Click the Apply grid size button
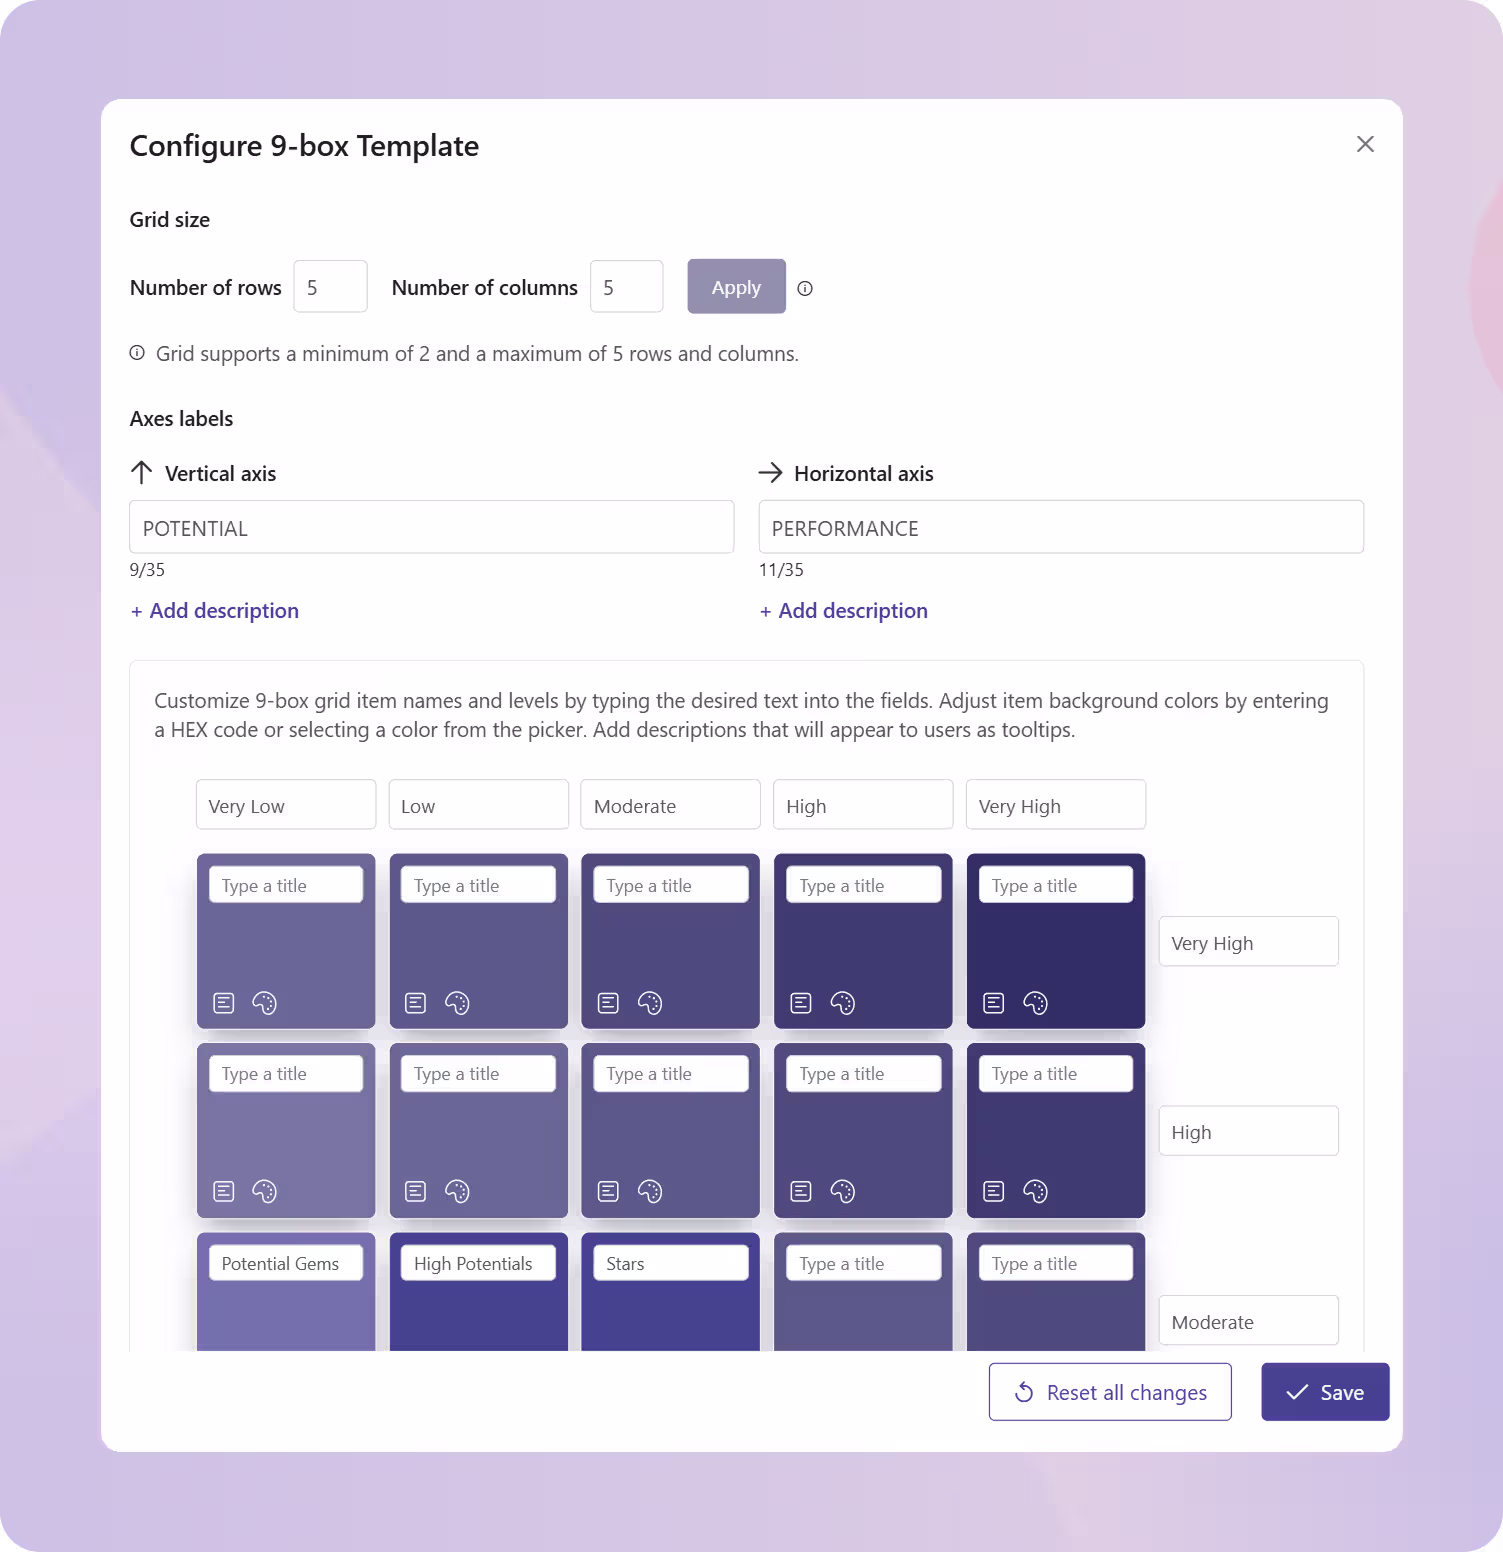 [x=736, y=287]
